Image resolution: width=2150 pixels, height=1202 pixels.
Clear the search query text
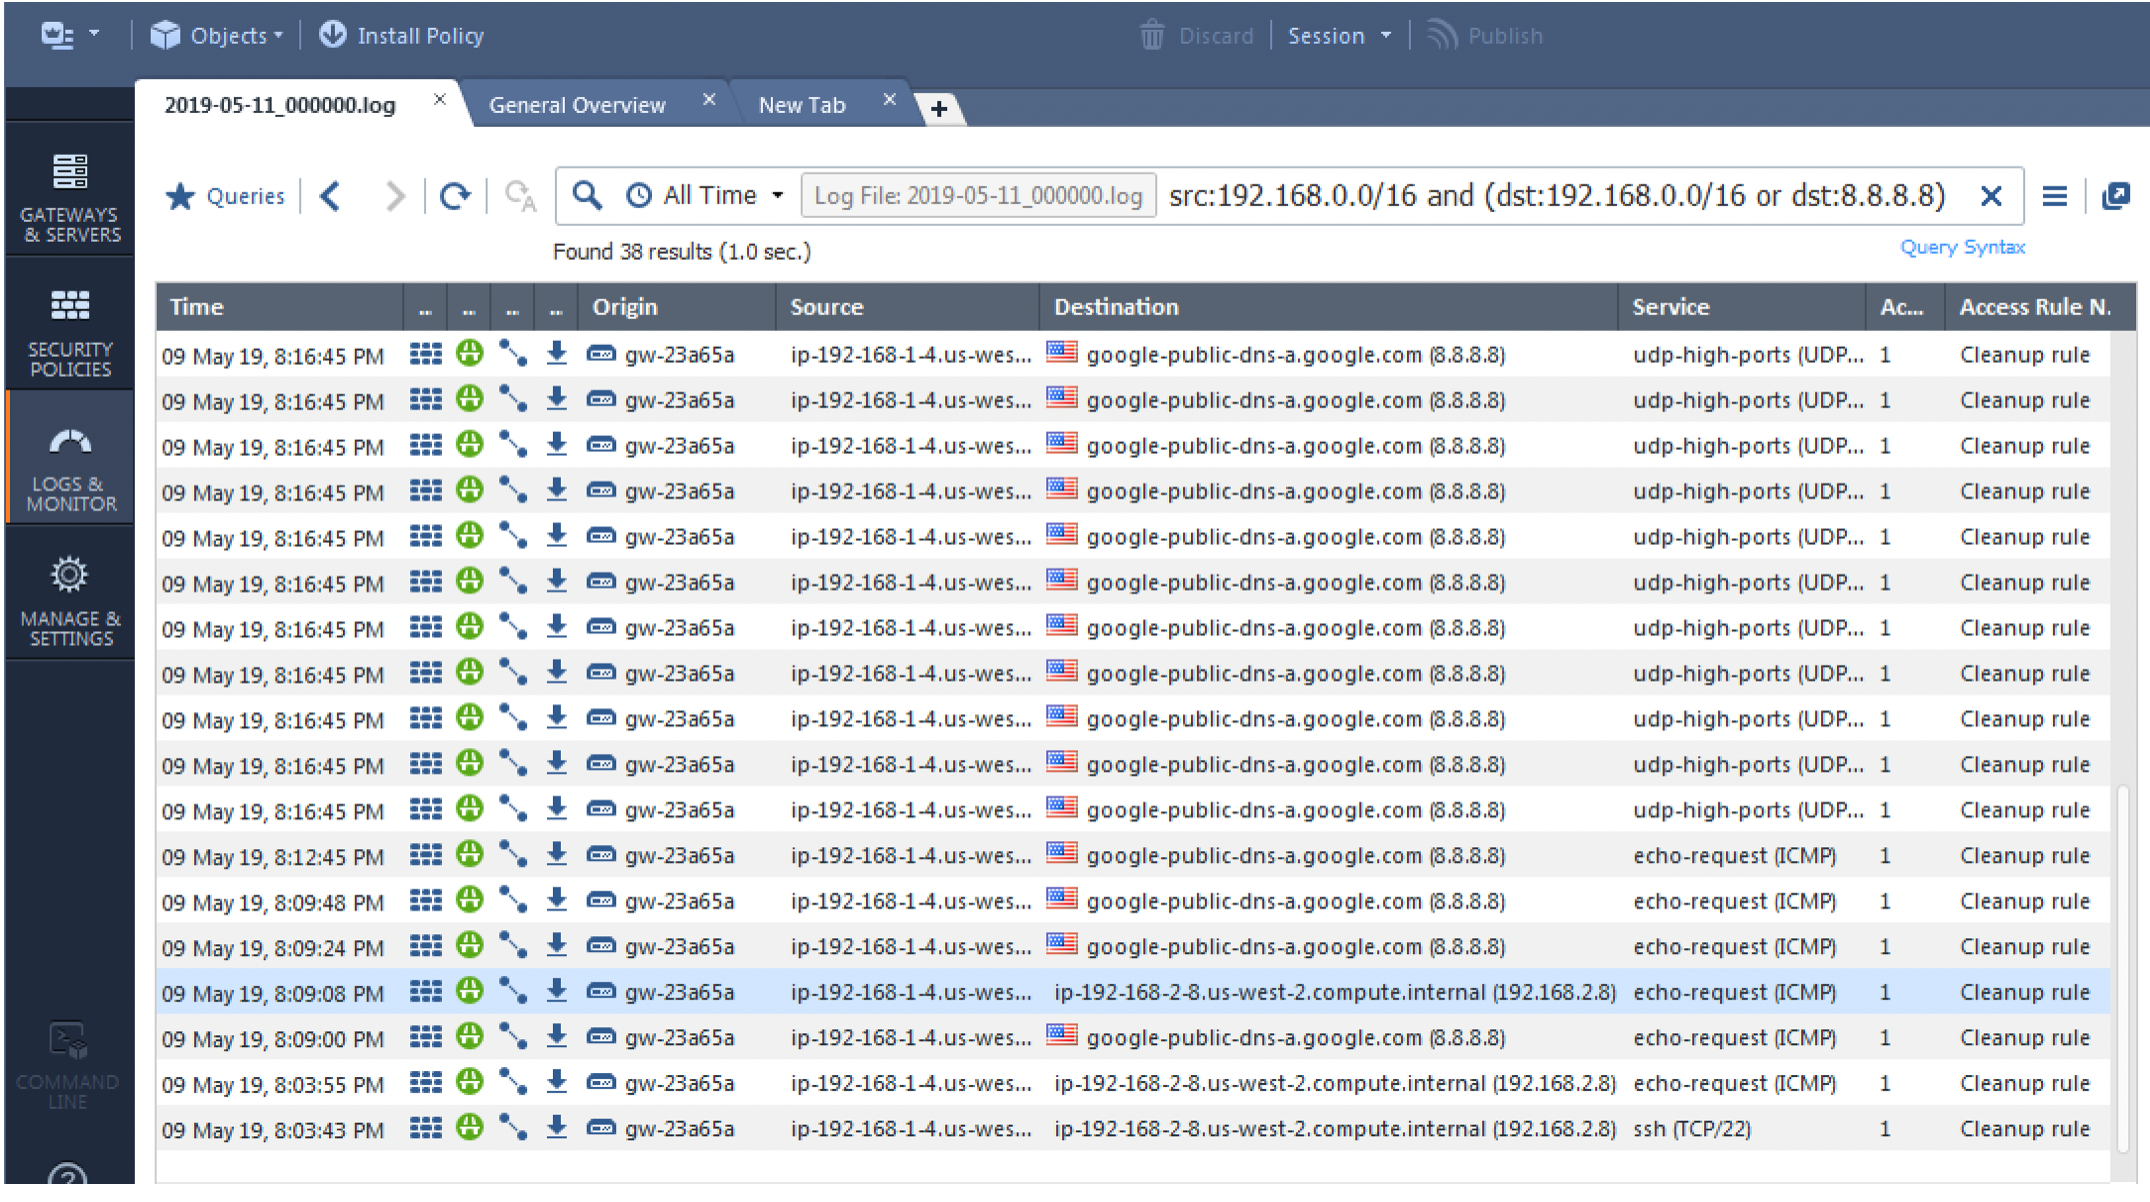(x=1990, y=196)
